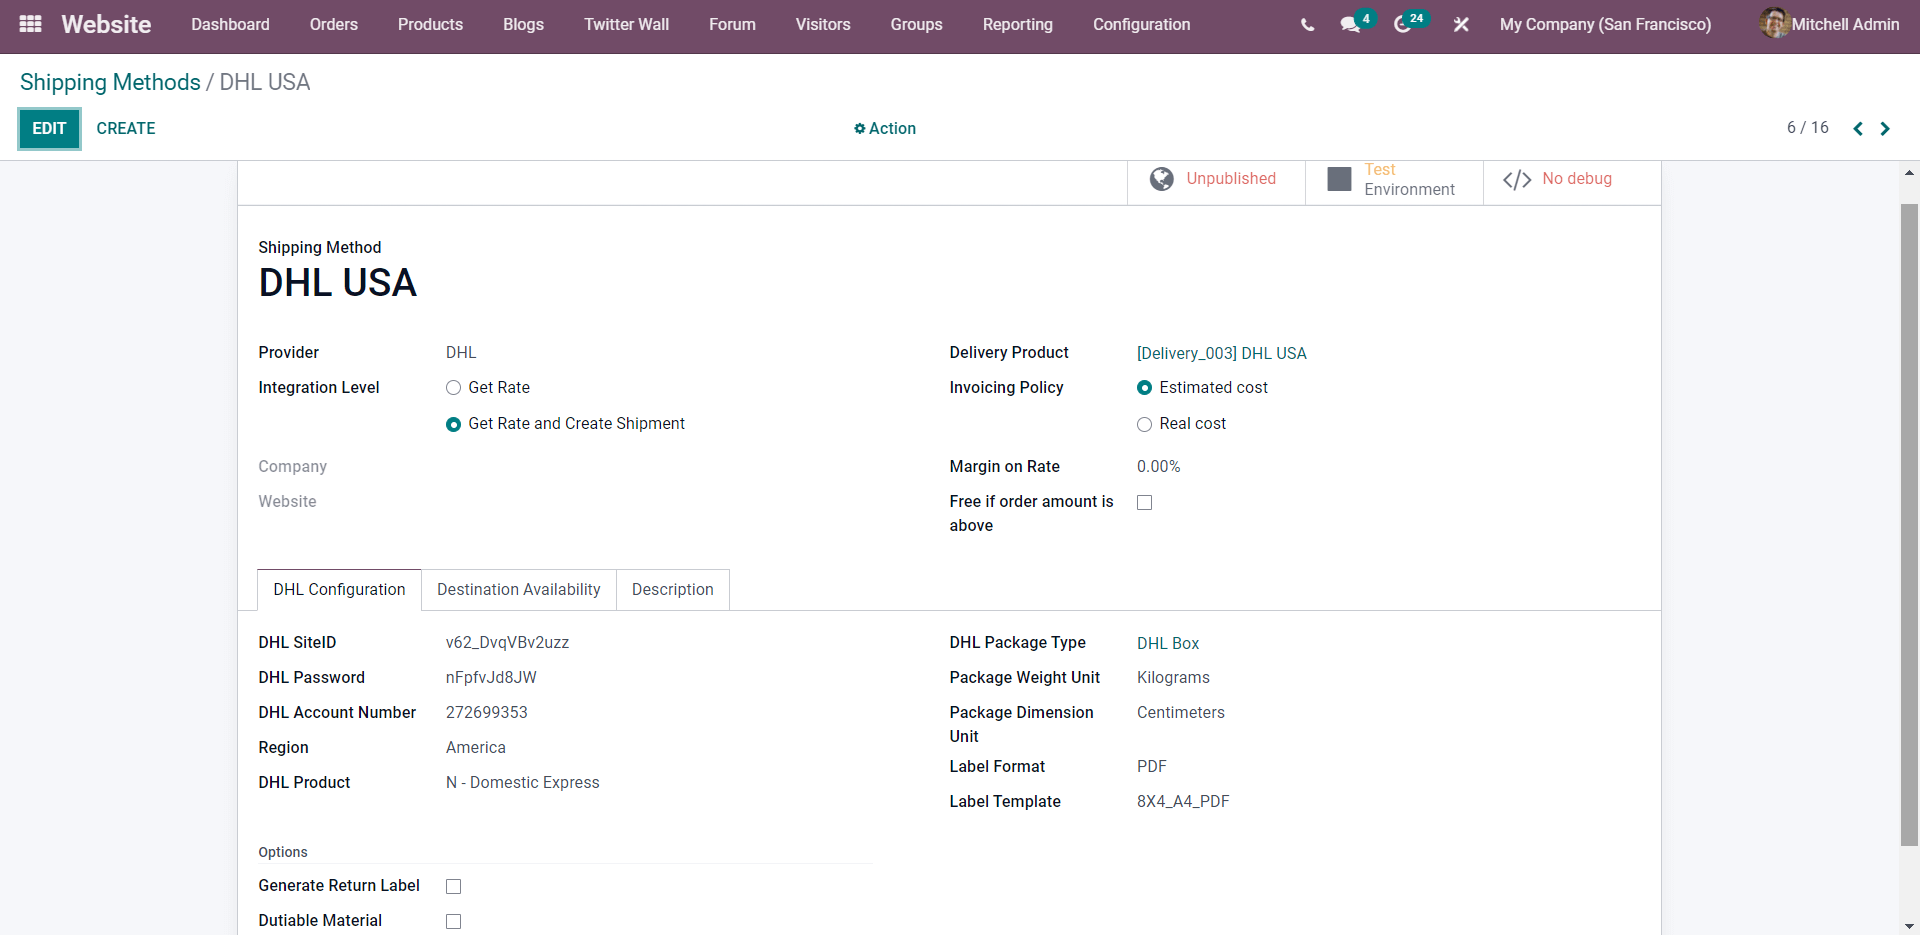Image resolution: width=1920 pixels, height=935 pixels.
Task: Open the My Company (San Francisco) selector
Action: pos(1605,24)
